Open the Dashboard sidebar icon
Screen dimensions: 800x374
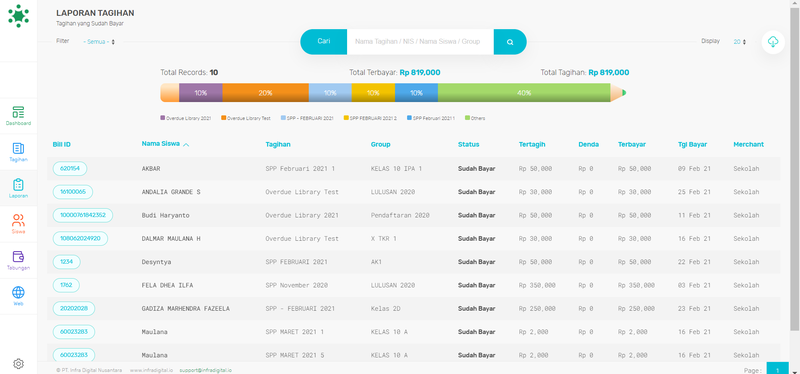pos(18,116)
